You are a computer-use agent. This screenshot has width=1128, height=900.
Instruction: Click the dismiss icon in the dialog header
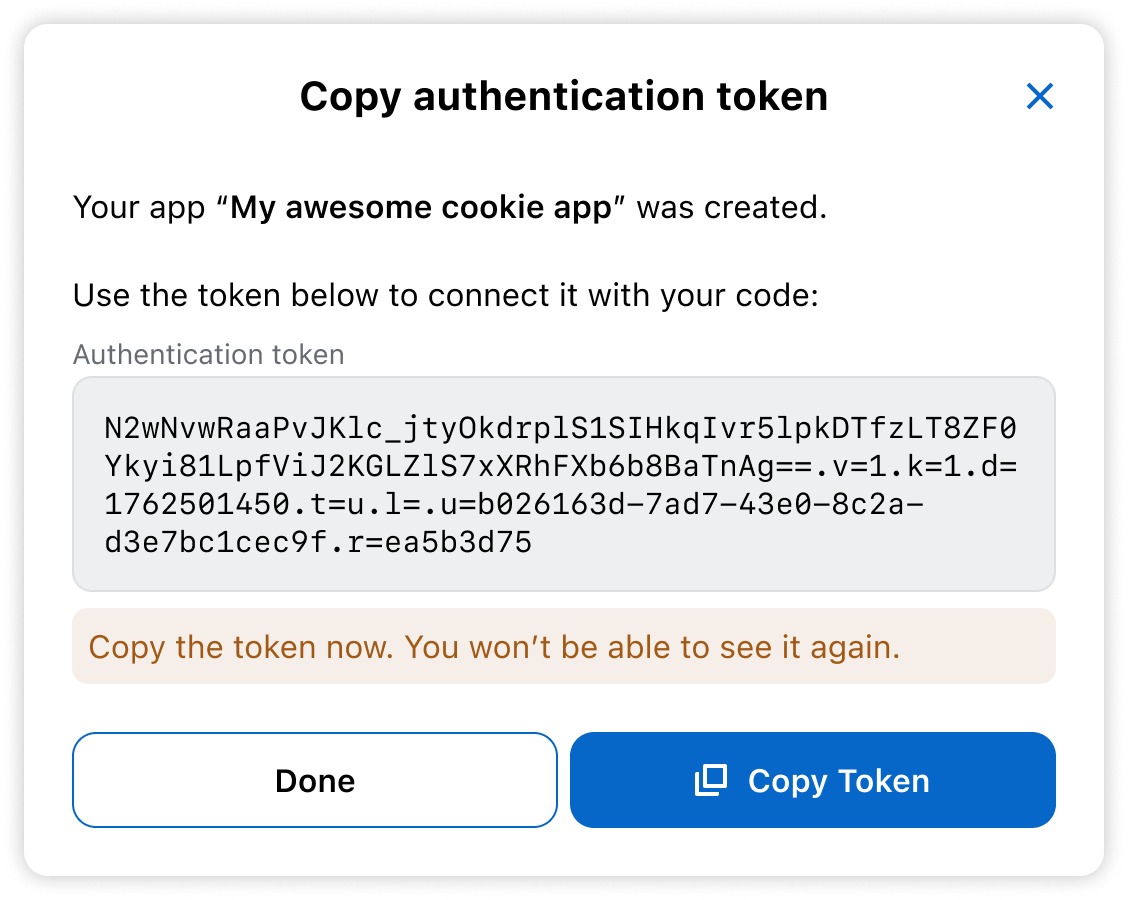(1040, 97)
